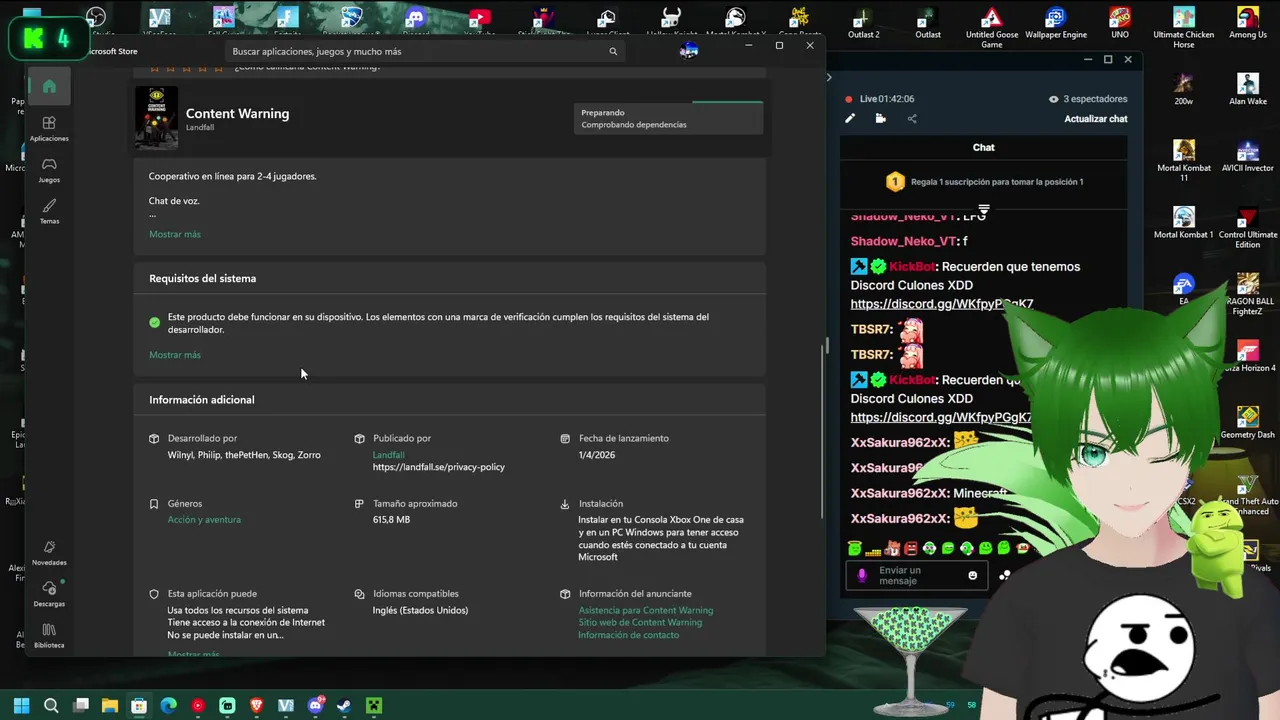
Task: Open Aplicaciones in the Store sidebar
Action: pos(49,128)
